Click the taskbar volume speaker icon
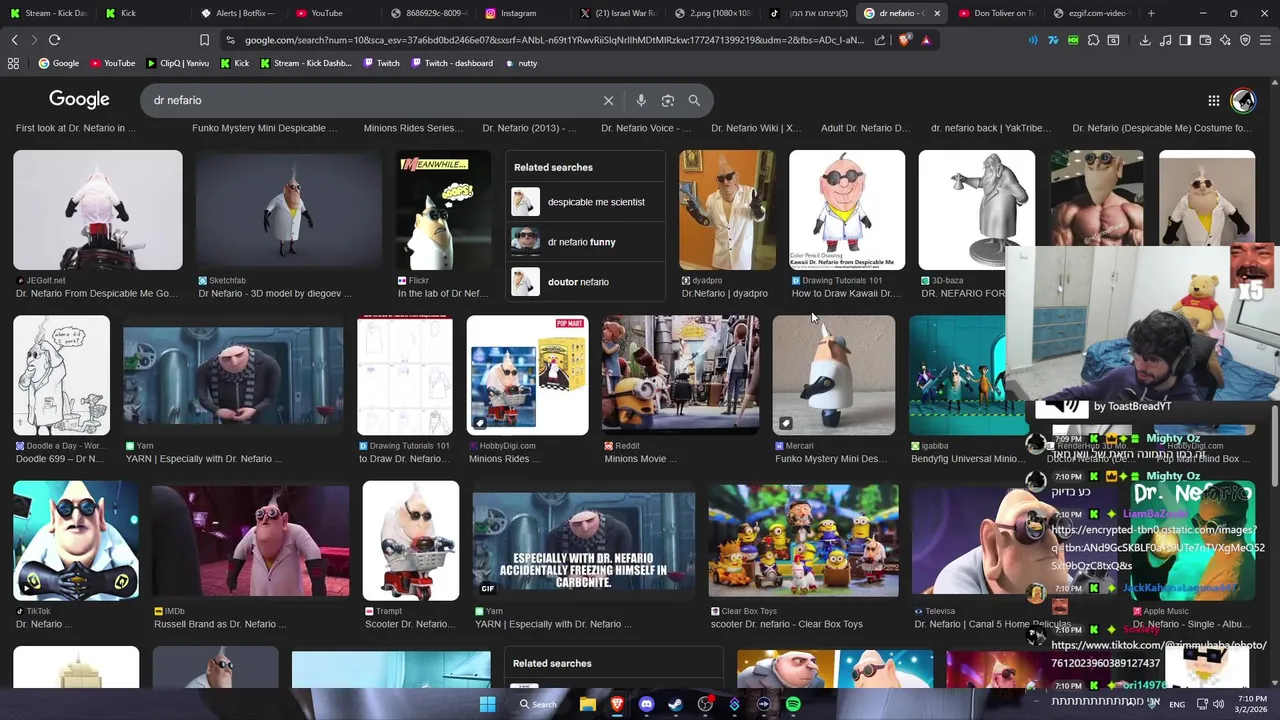This screenshot has width=1280, height=720. [1218, 704]
